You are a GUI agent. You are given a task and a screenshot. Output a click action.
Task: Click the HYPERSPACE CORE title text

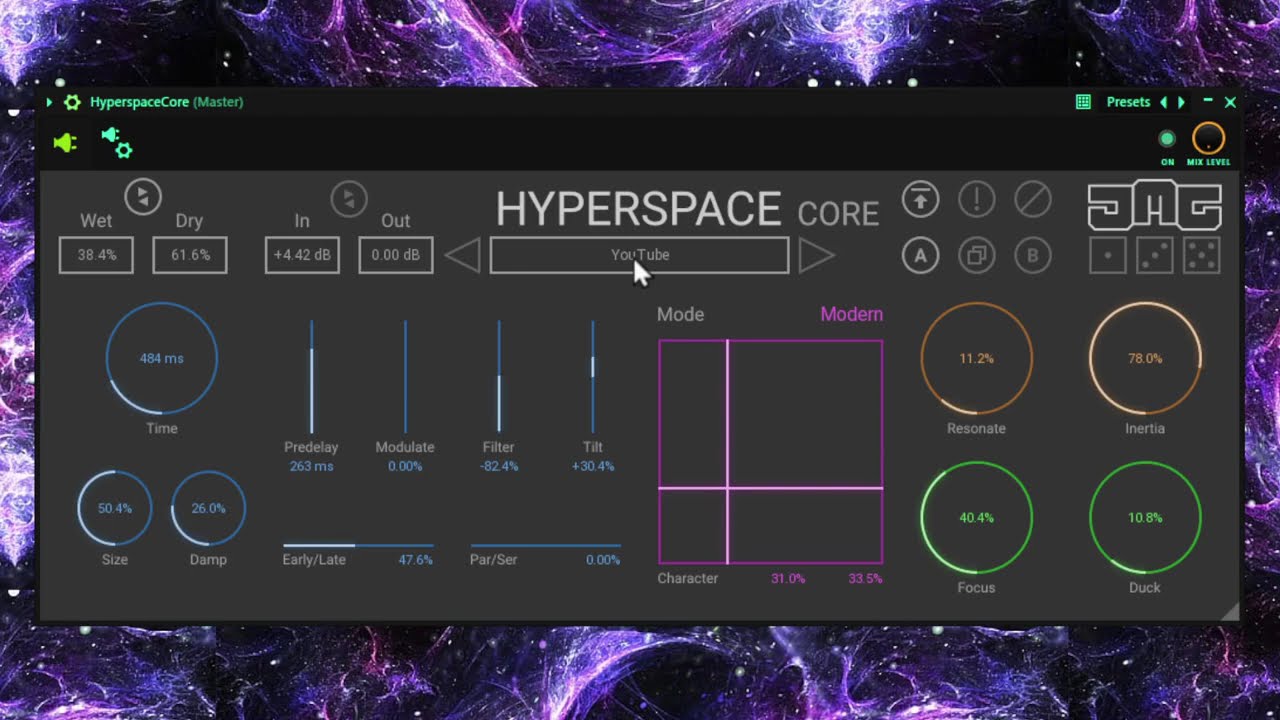[688, 210]
